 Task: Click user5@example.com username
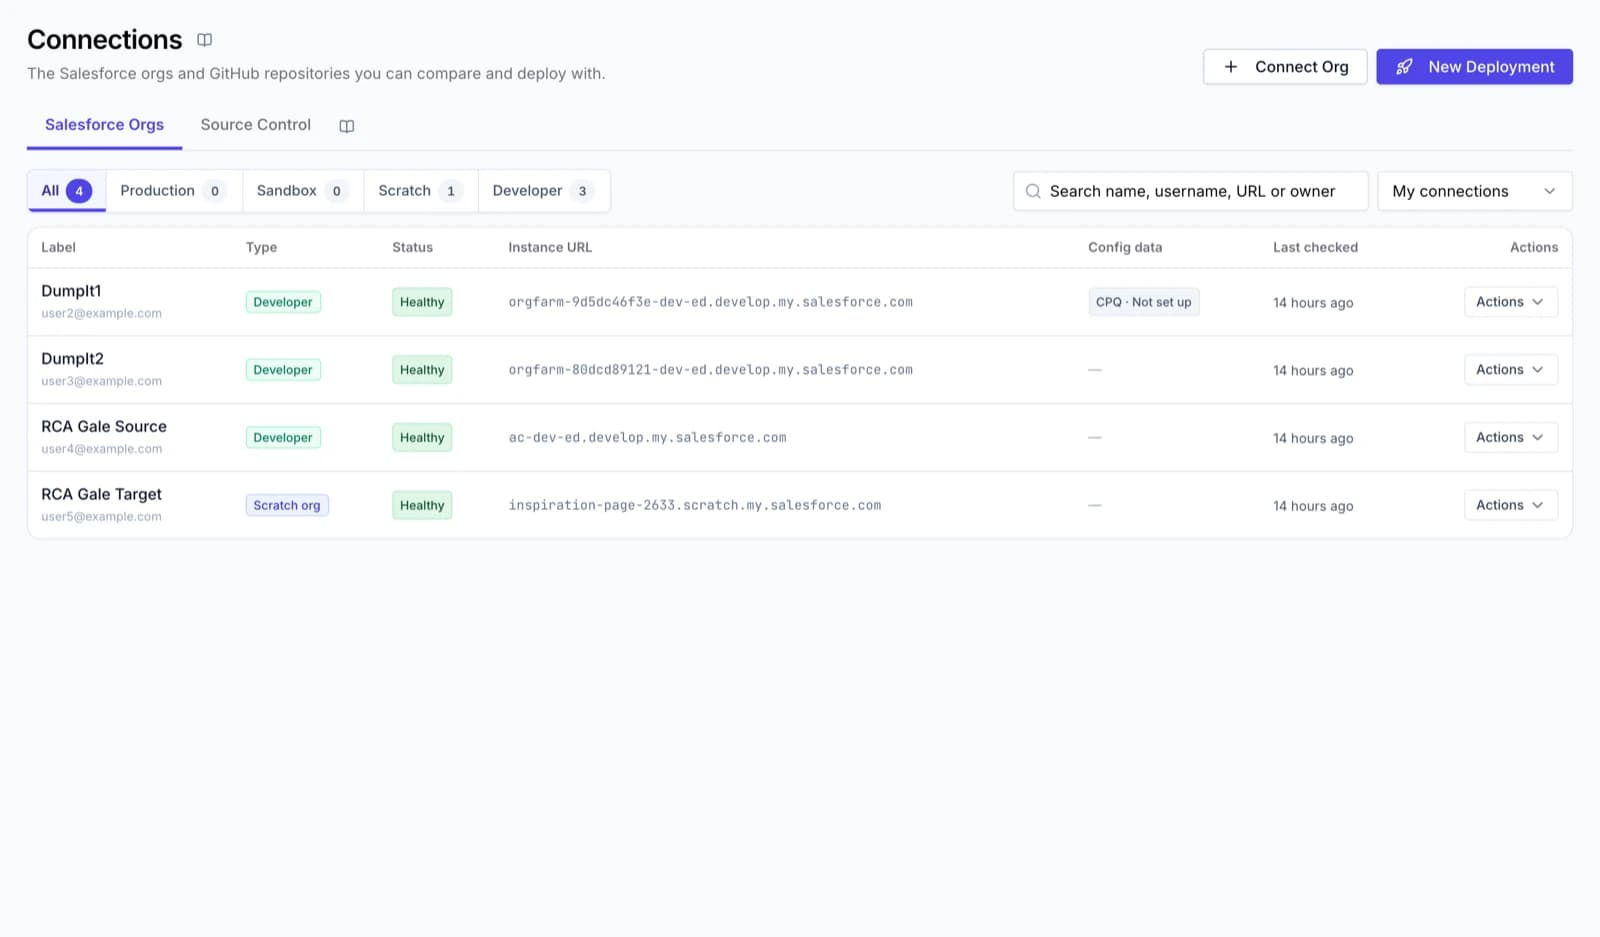pos(101,517)
